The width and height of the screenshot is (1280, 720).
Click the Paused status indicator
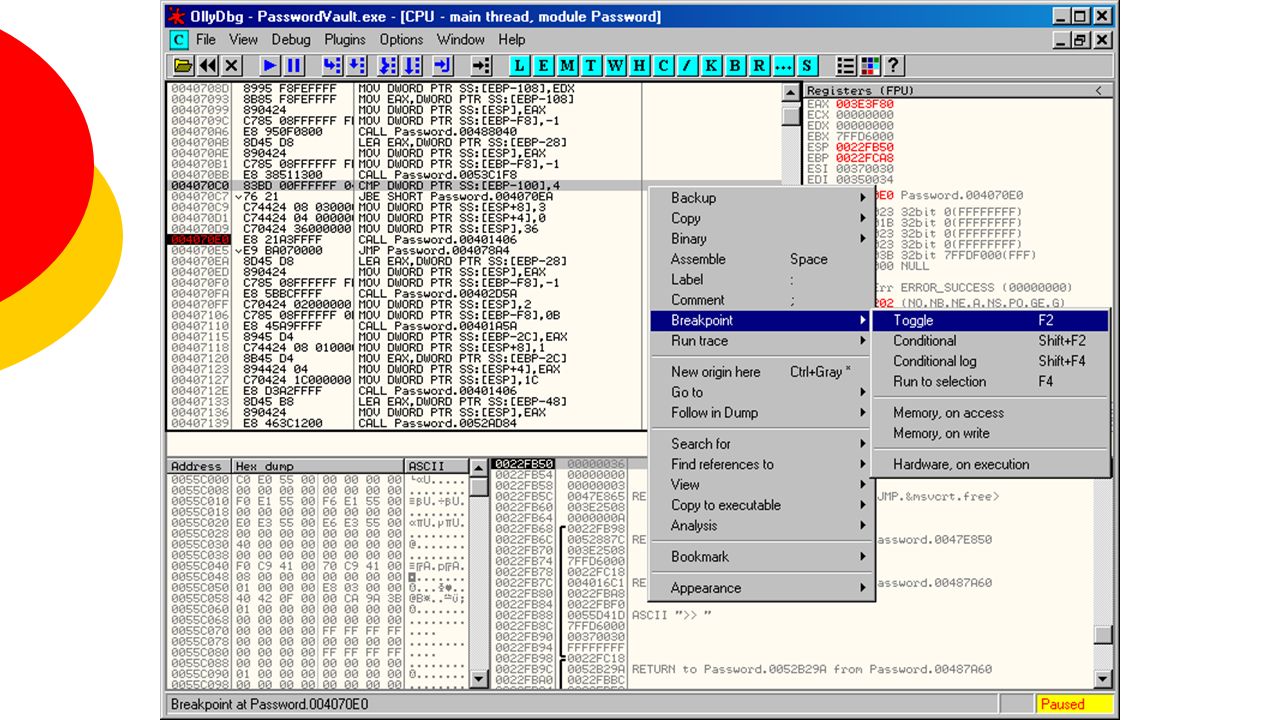(1073, 704)
